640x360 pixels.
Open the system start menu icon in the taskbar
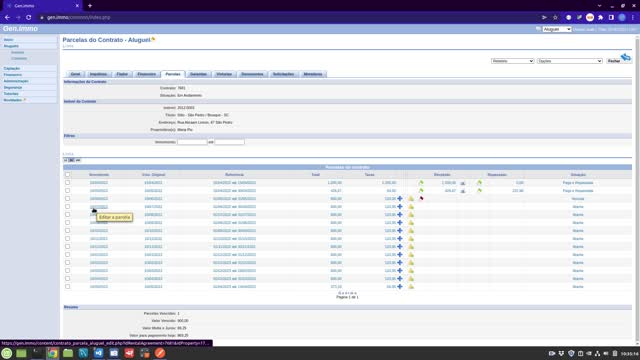point(7,353)
